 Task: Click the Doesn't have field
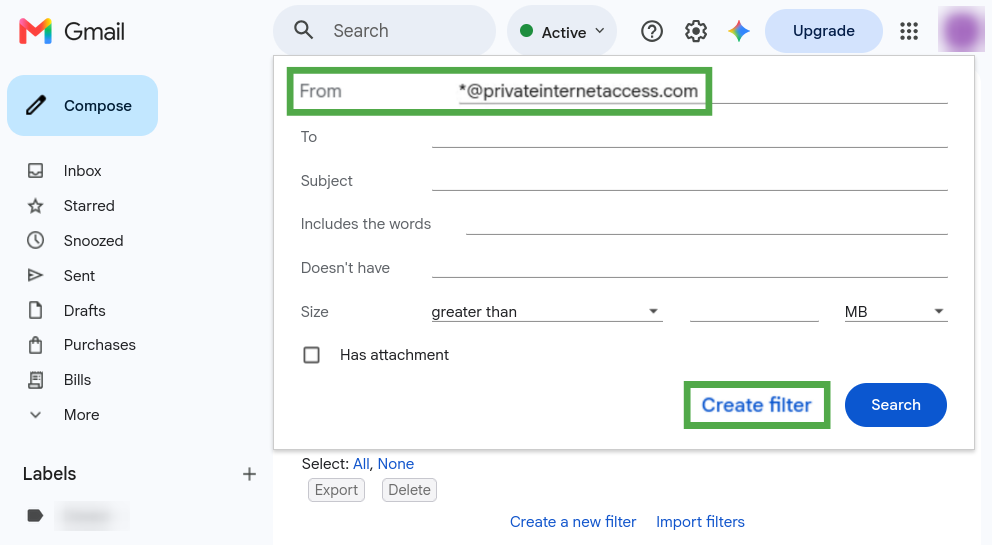pos(690,268)
